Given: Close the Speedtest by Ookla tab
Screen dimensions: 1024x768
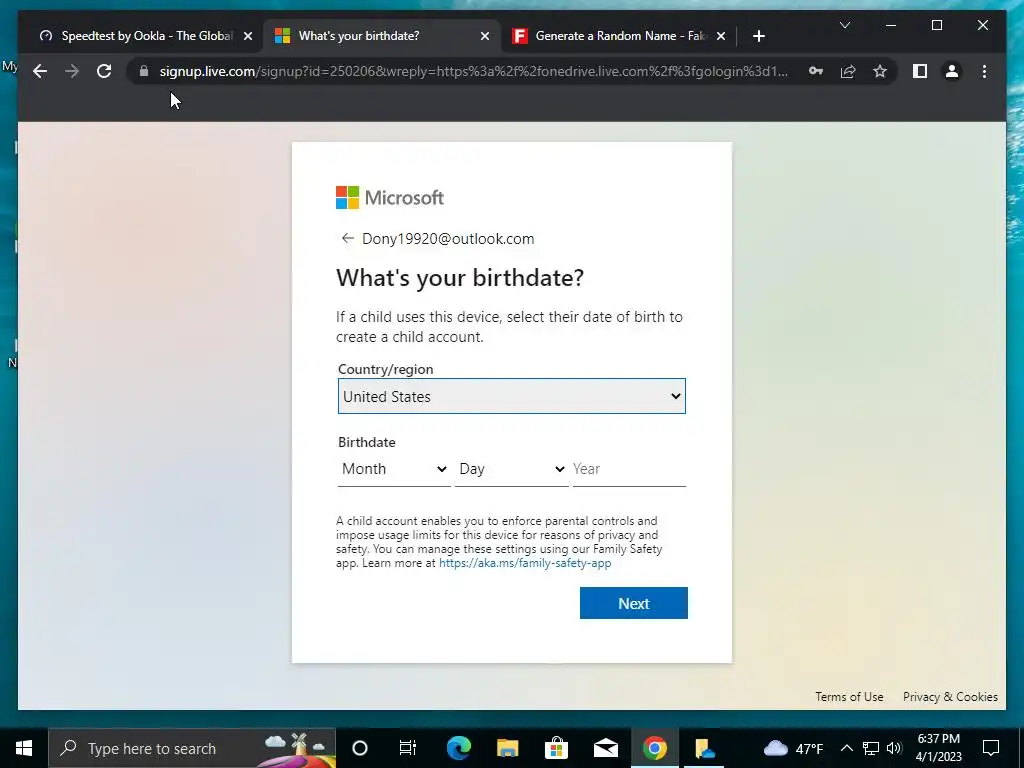Looking at the screenshot, I should (x=248, y=36).
